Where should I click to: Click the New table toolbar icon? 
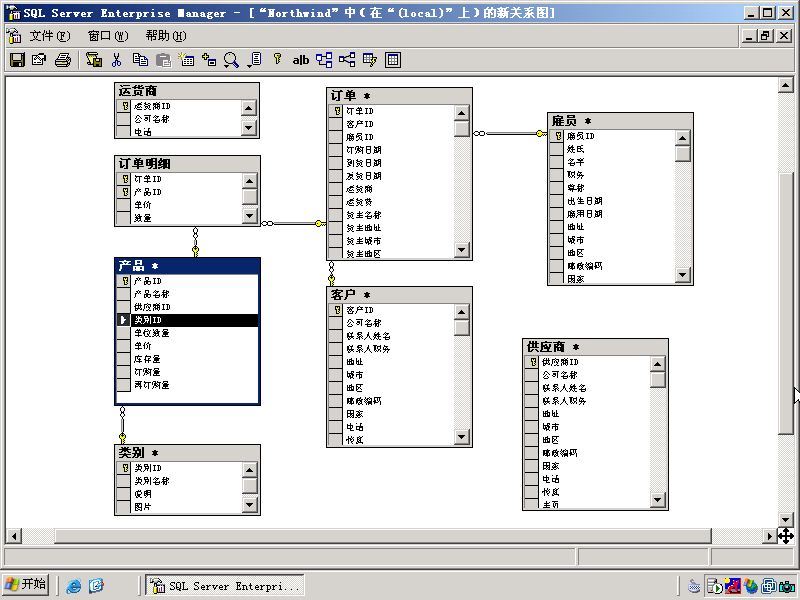click(186, 60)
